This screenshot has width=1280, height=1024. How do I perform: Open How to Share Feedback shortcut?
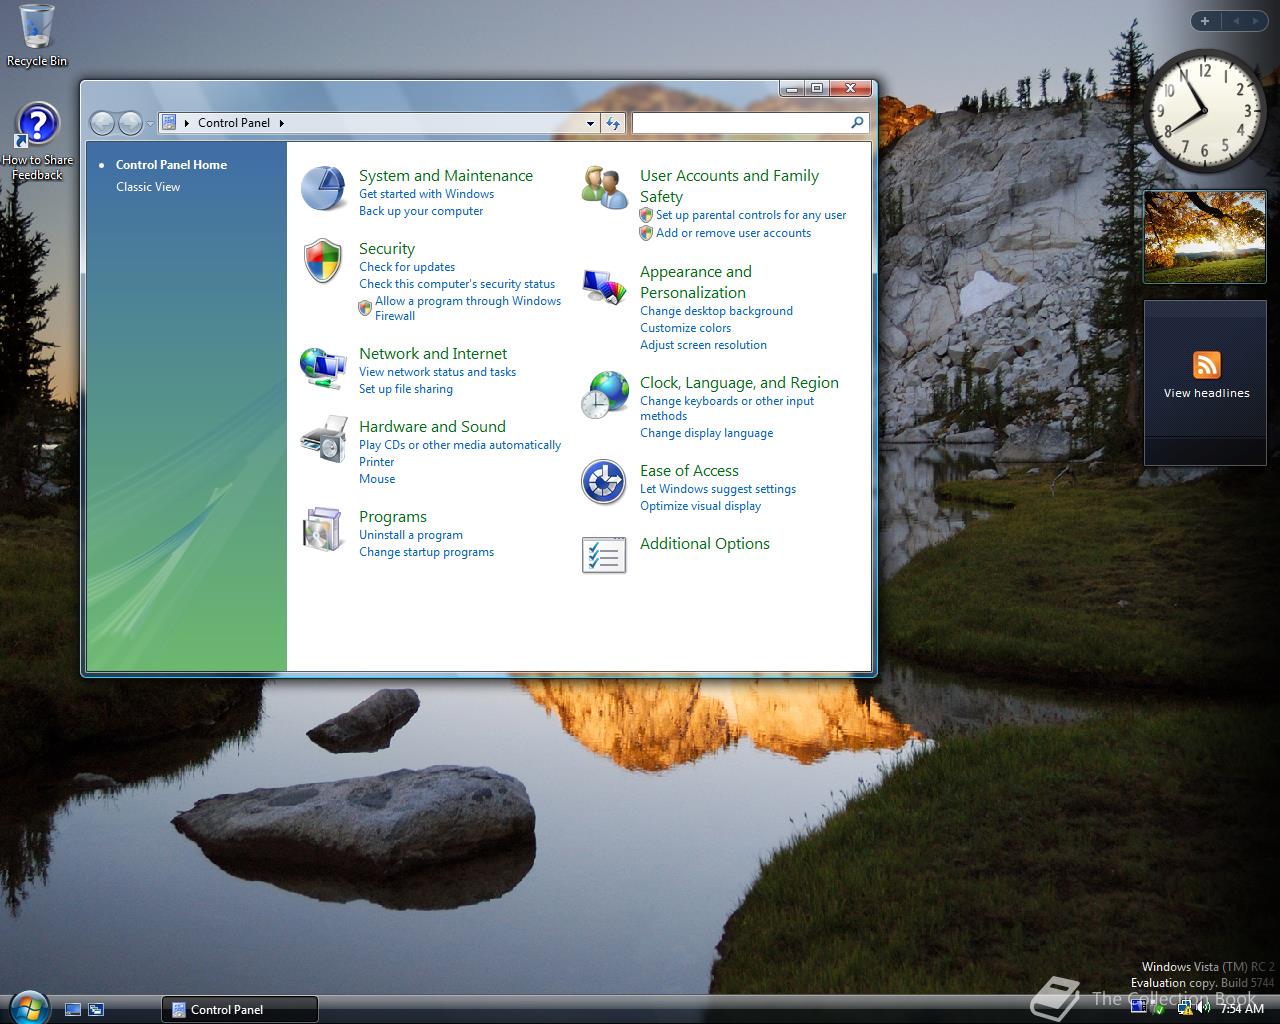(37, 142)
